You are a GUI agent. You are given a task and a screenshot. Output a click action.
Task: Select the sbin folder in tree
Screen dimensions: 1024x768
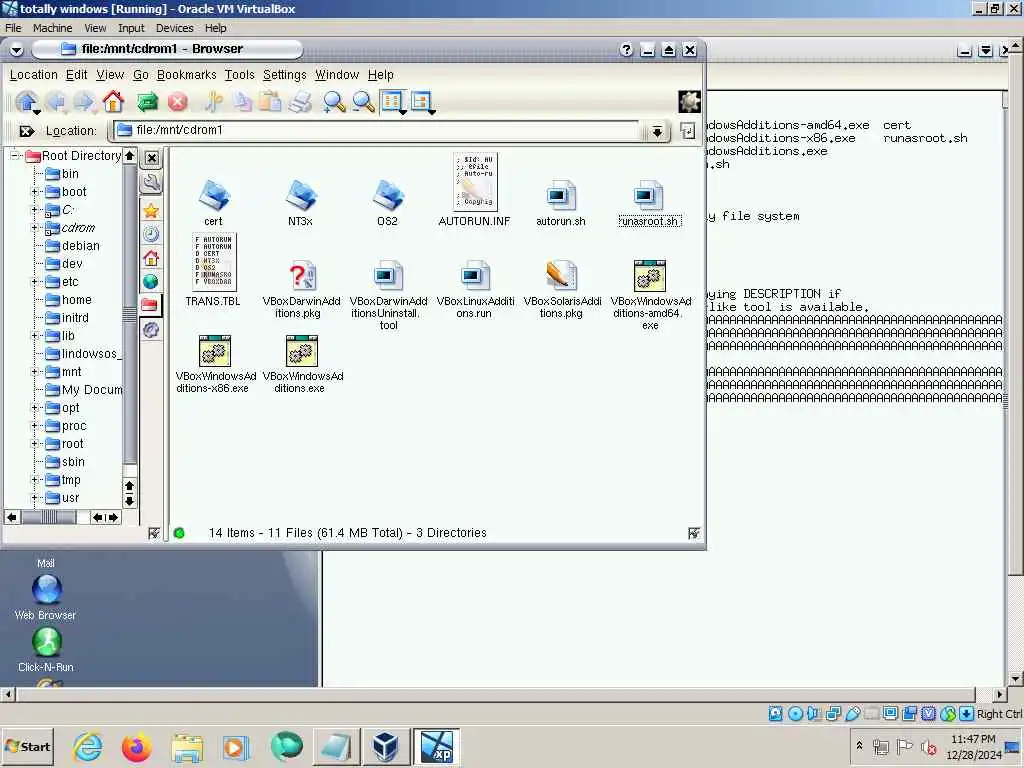[65, 462]
